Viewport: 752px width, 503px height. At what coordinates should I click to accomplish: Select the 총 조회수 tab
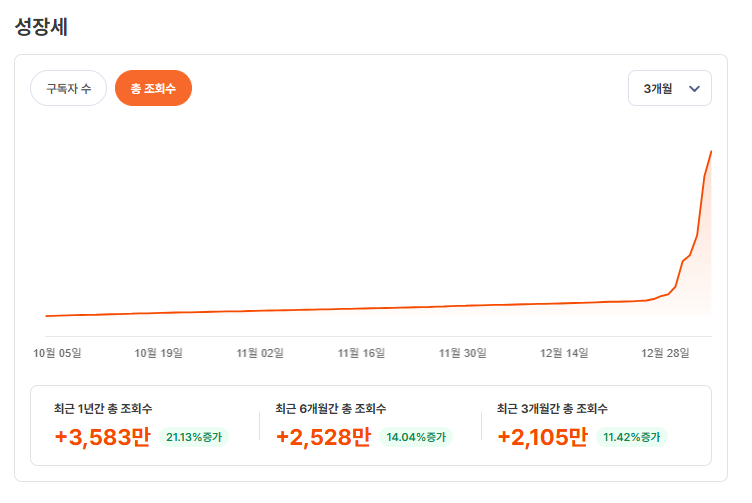click(x=153, y=88)
